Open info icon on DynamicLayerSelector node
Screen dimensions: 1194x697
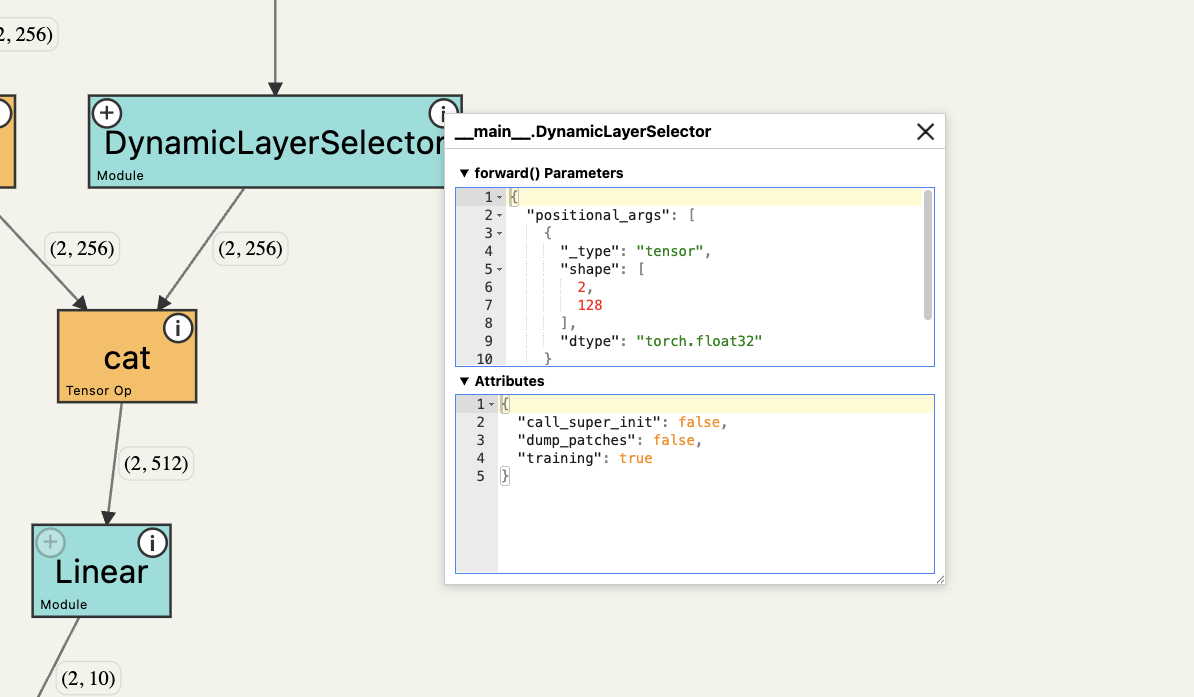click(442, 113)
